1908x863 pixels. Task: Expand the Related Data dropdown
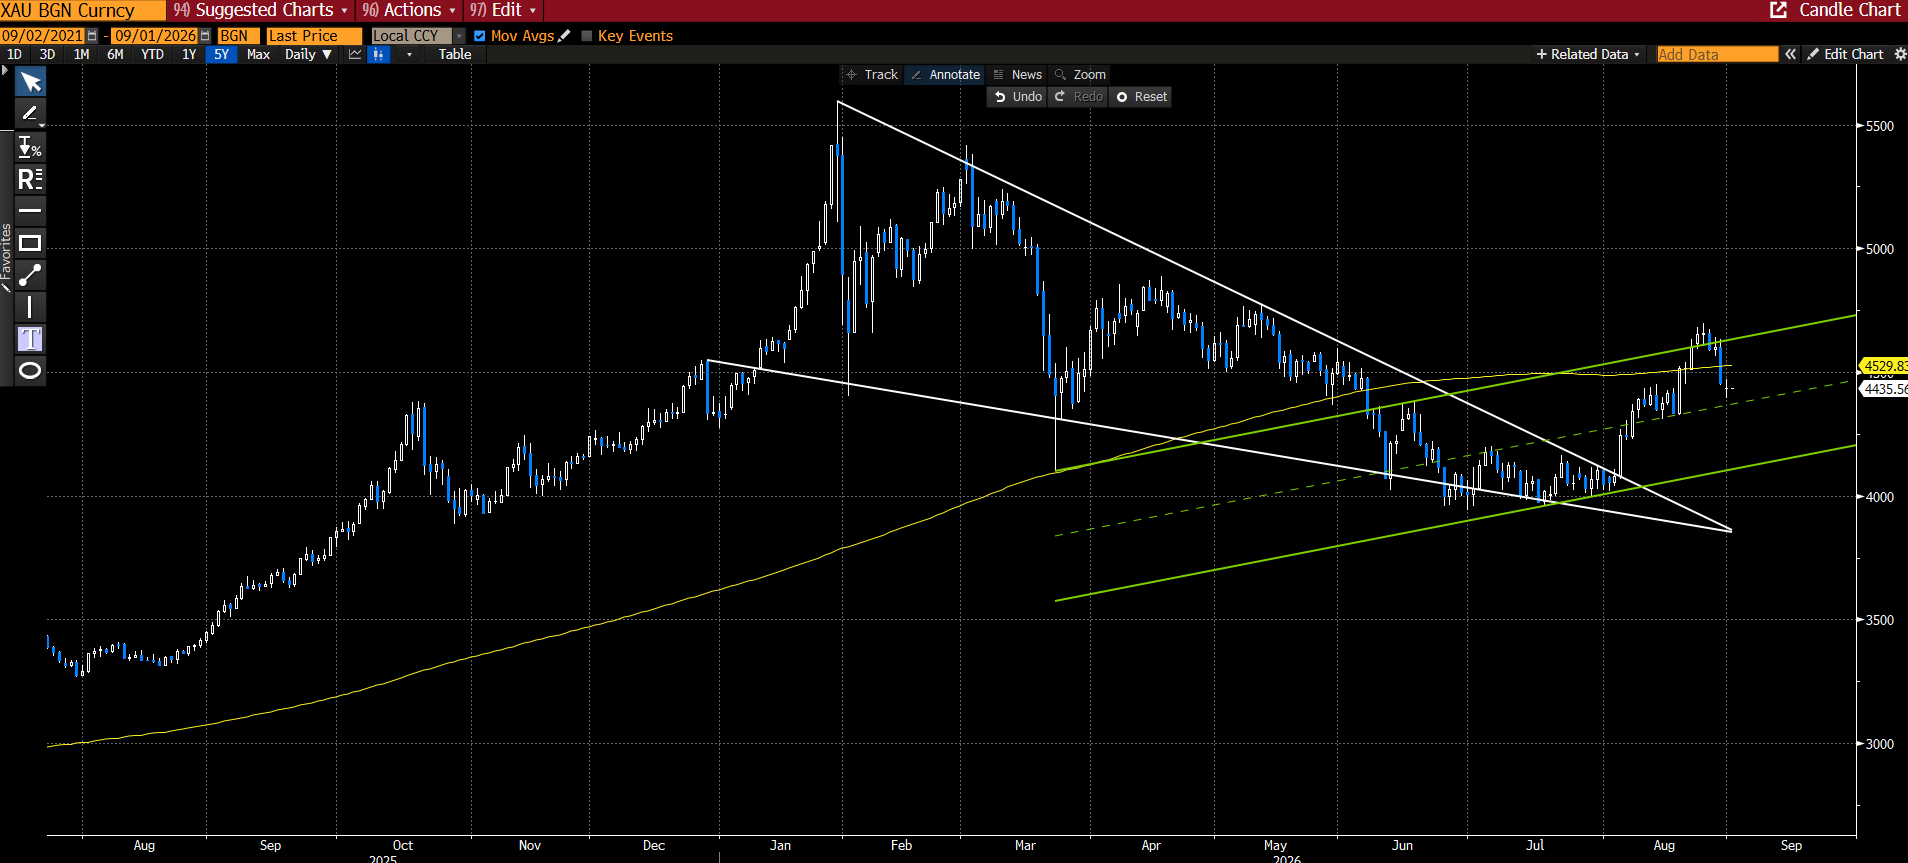pos(1588,54)
